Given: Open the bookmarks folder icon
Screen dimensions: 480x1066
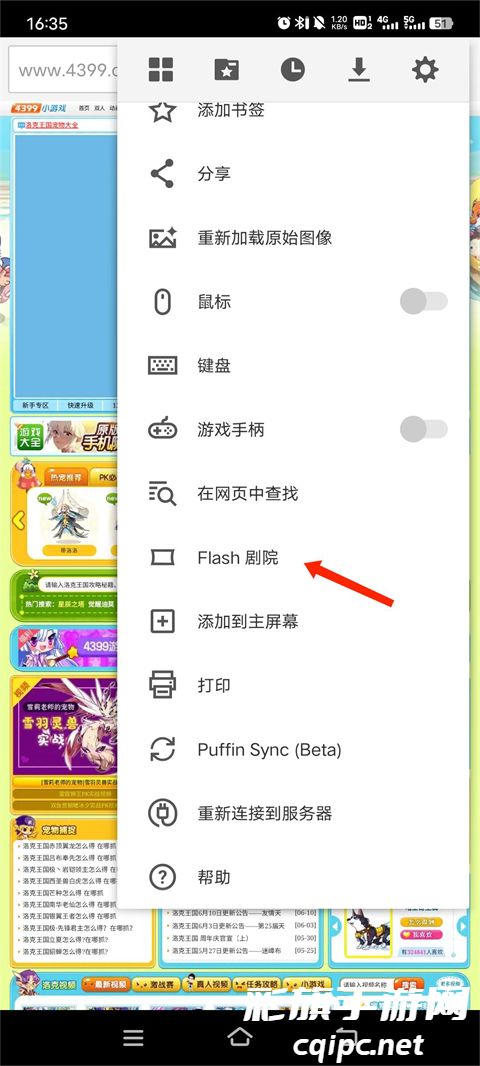Looking at the screenshot, I should [x=226, y=69].
